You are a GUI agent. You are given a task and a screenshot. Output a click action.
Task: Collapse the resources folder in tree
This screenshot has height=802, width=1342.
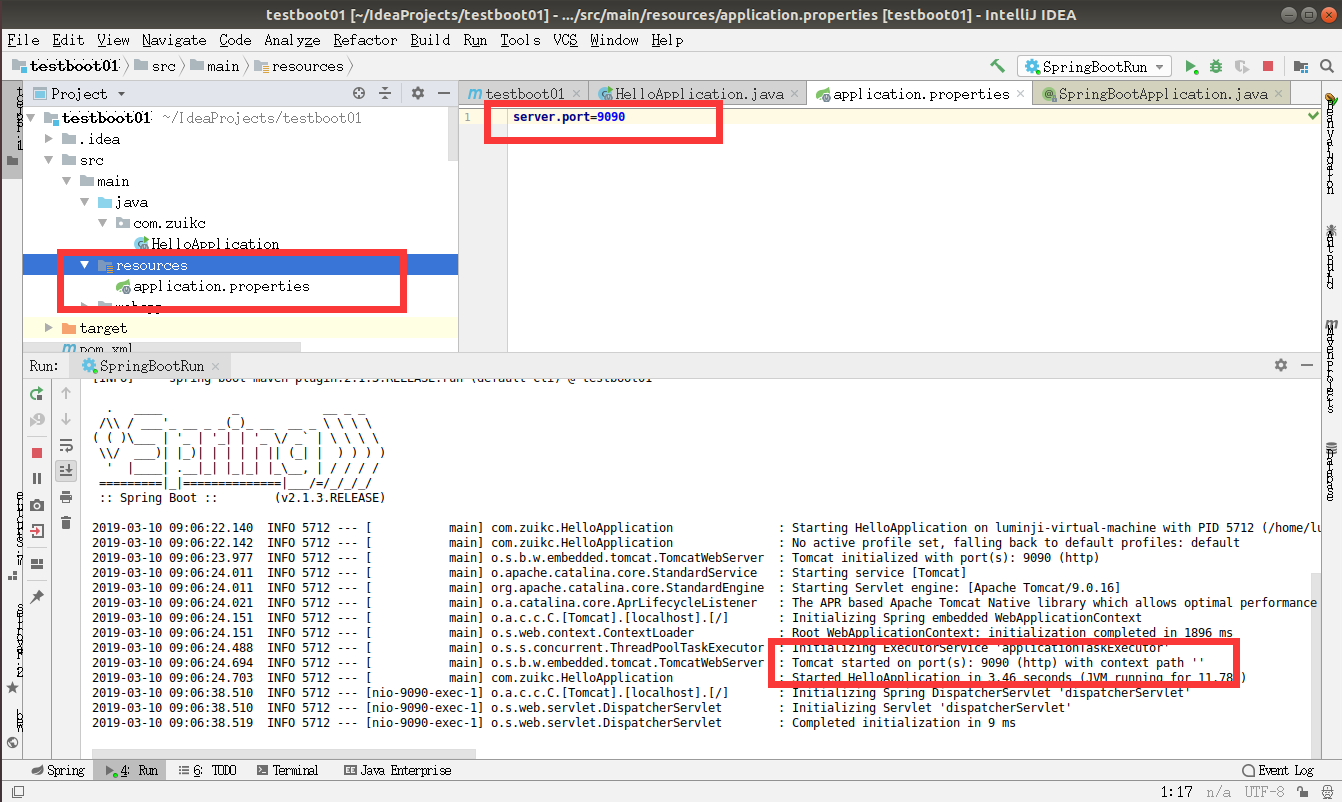point(85,265)
